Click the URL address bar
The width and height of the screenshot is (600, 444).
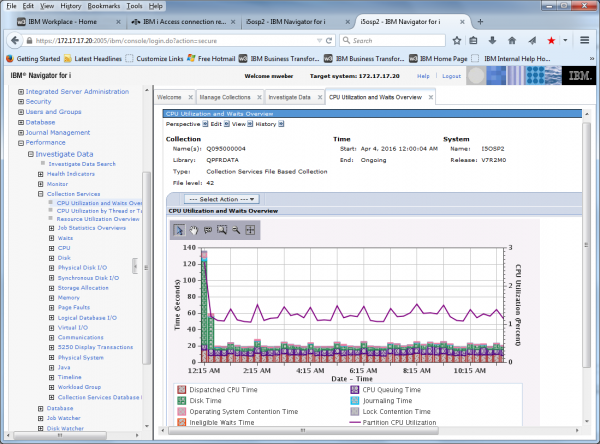pyautogui.click(x=174, y=41)
